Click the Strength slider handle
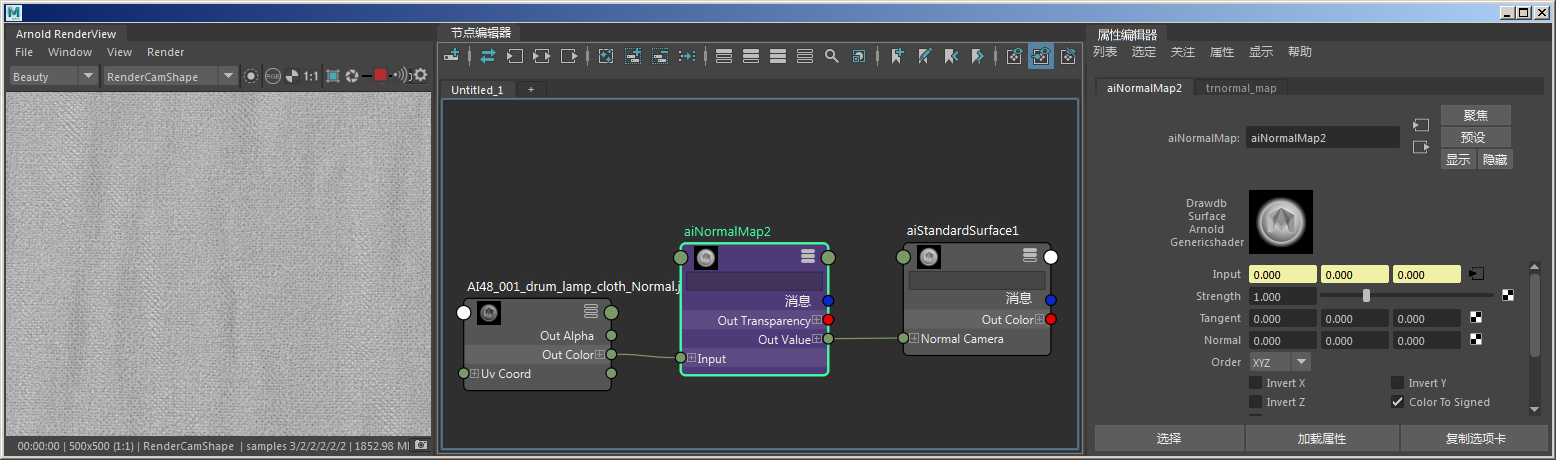The height and width of the screenshot is (460, 1556). tap(1366, 295)
